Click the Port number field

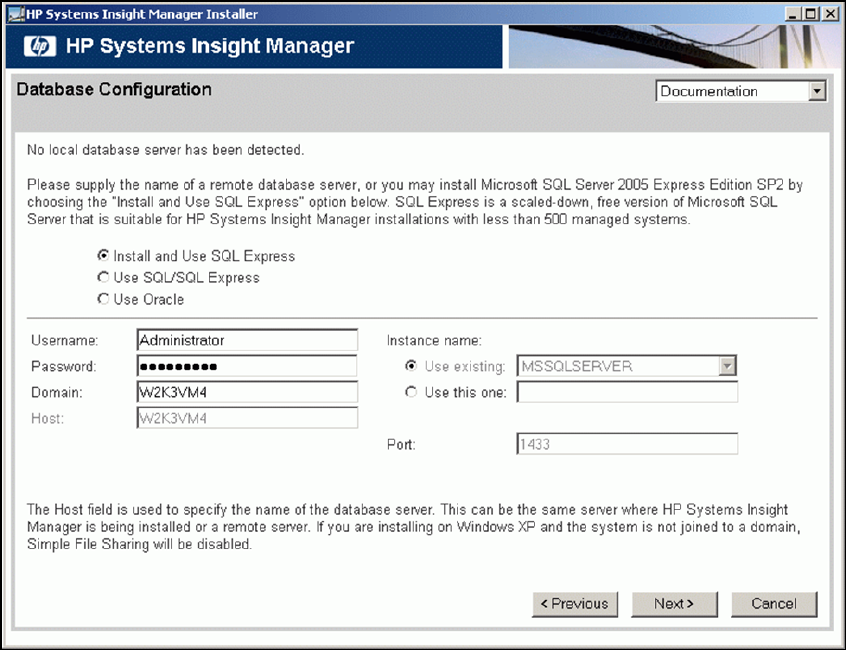click(627, 444)
